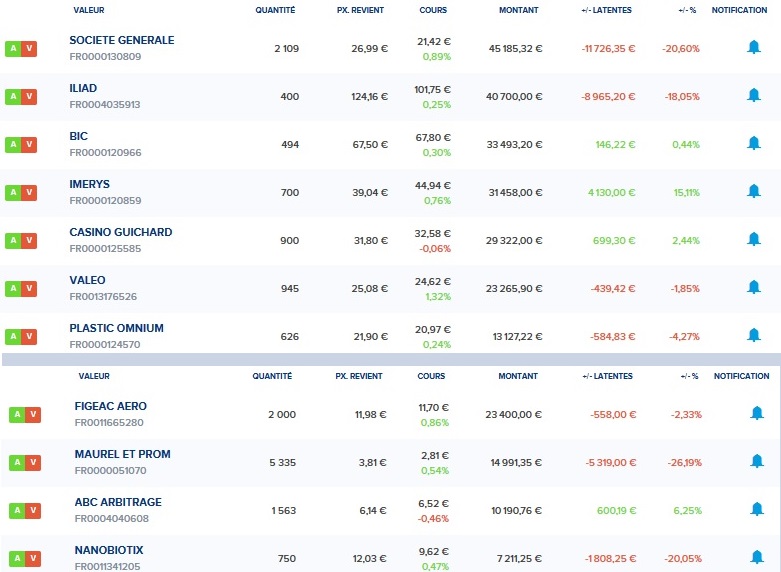Image resolution: width=781 pixels, height=572 pixels.
Task: Click green A buy button for NANOBIOTIX
Action: coord(17,559)
